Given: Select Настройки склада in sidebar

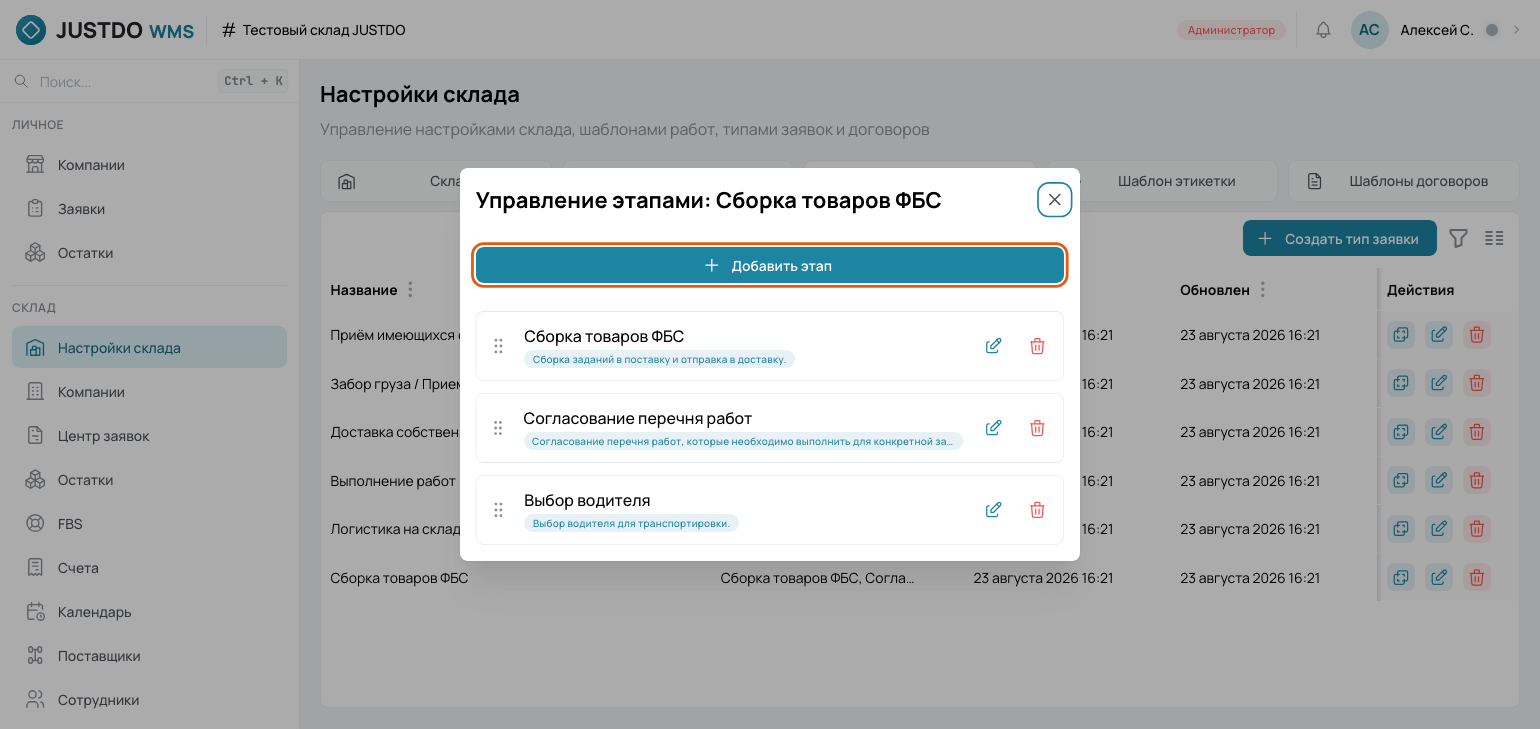Looking at the screenshot, I should click(x=150, y=348).
